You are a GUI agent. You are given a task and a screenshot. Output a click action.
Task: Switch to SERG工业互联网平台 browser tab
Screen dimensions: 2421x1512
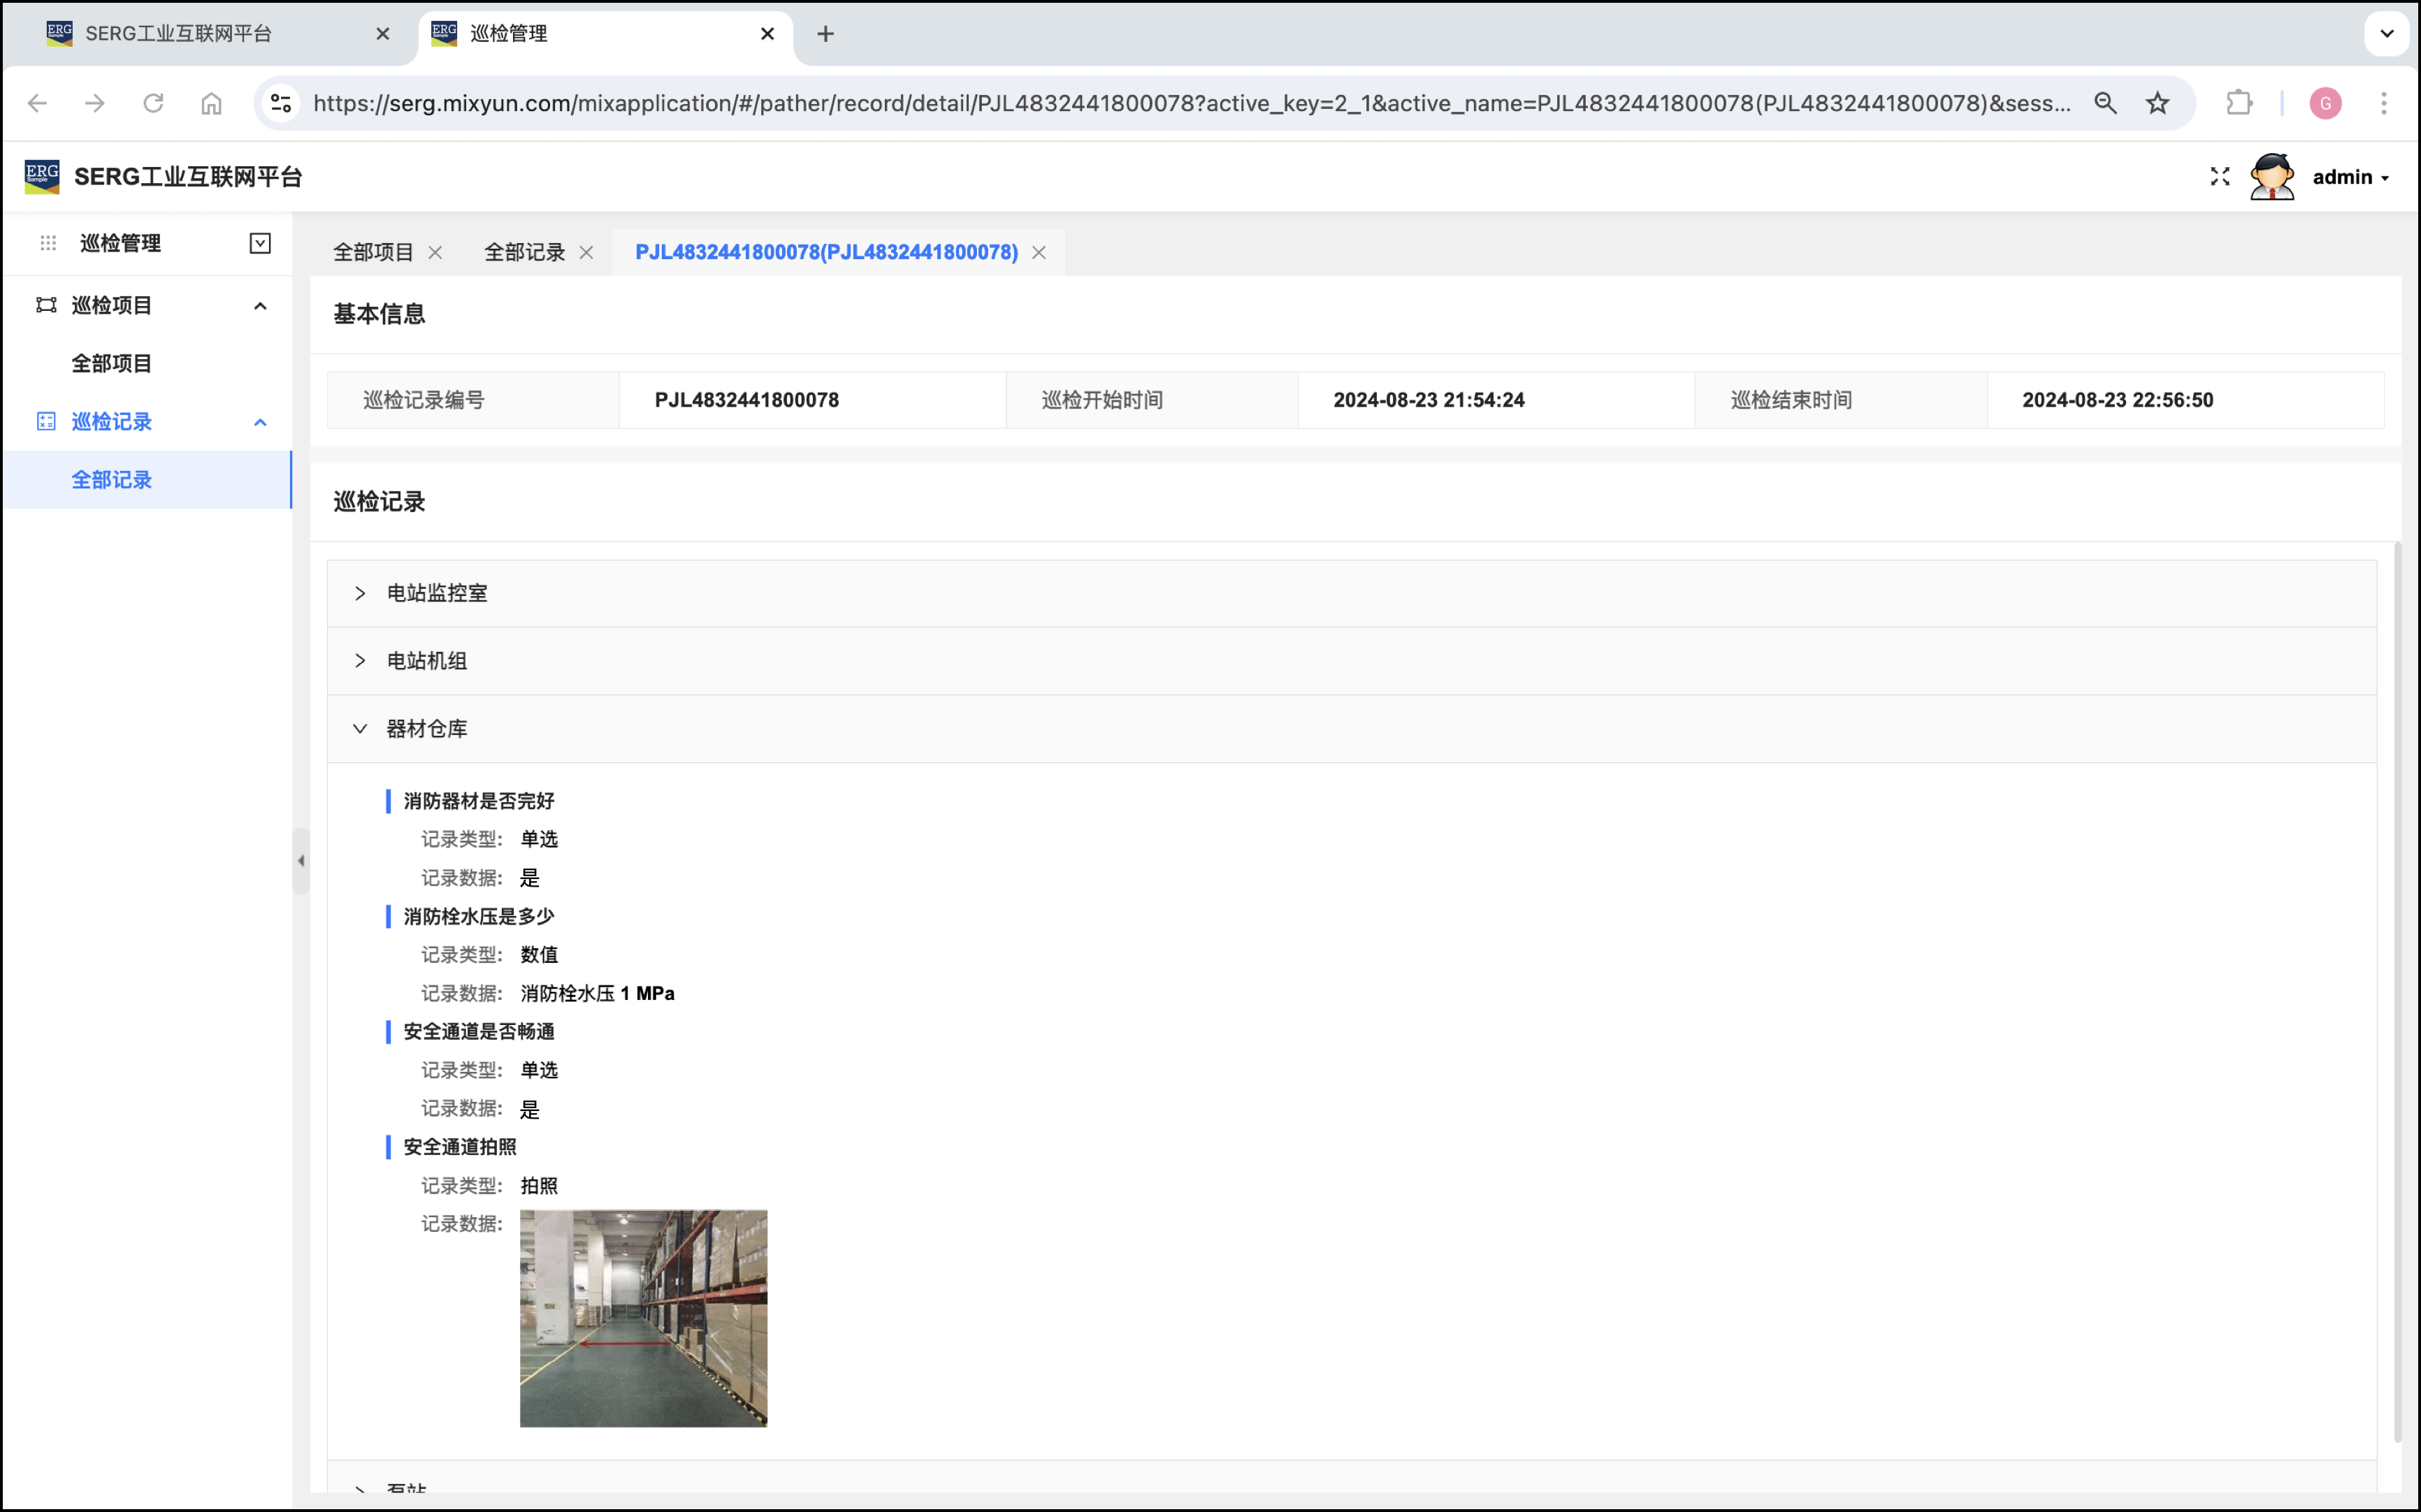[x=178, y=34]
